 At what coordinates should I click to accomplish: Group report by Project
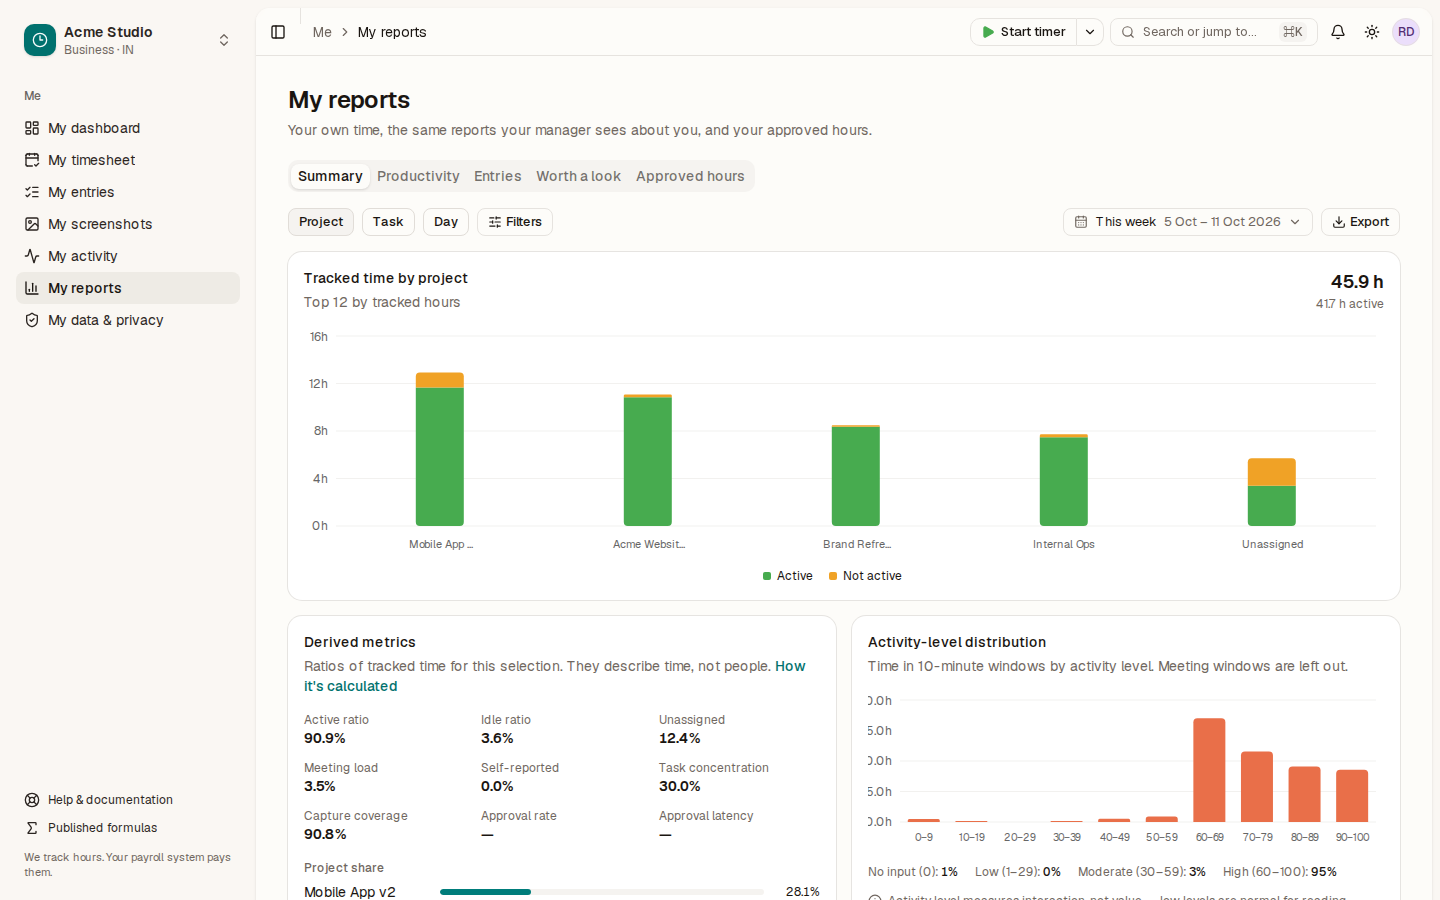click(x=321, y=222)
